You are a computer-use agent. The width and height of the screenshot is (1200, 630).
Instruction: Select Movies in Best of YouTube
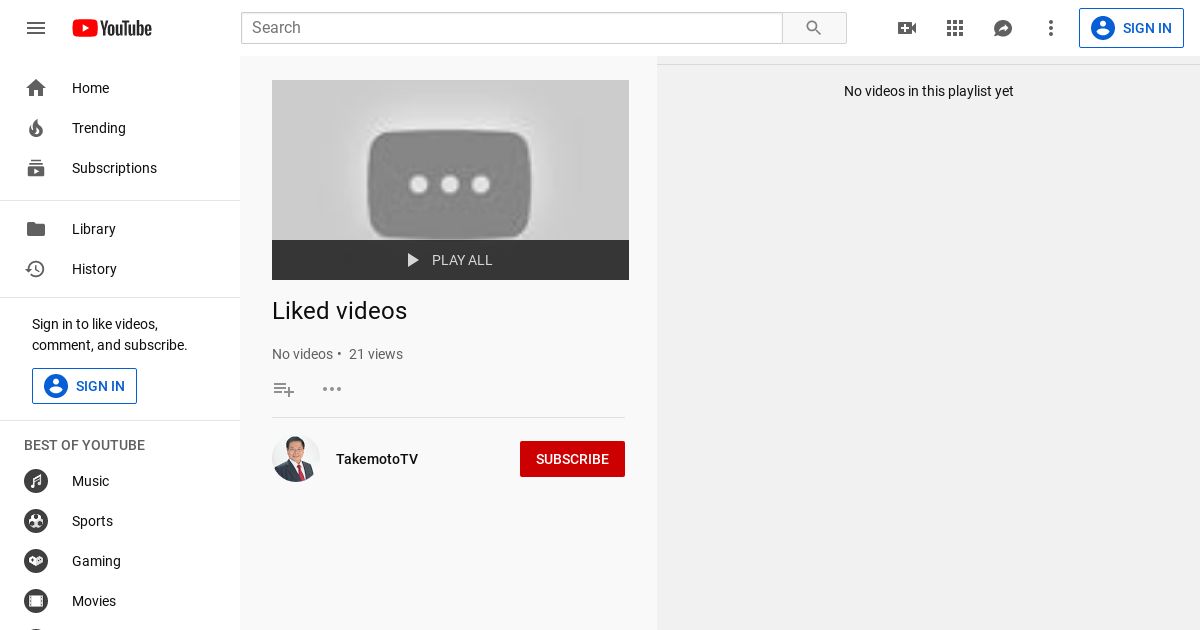(x=120, y=601)
